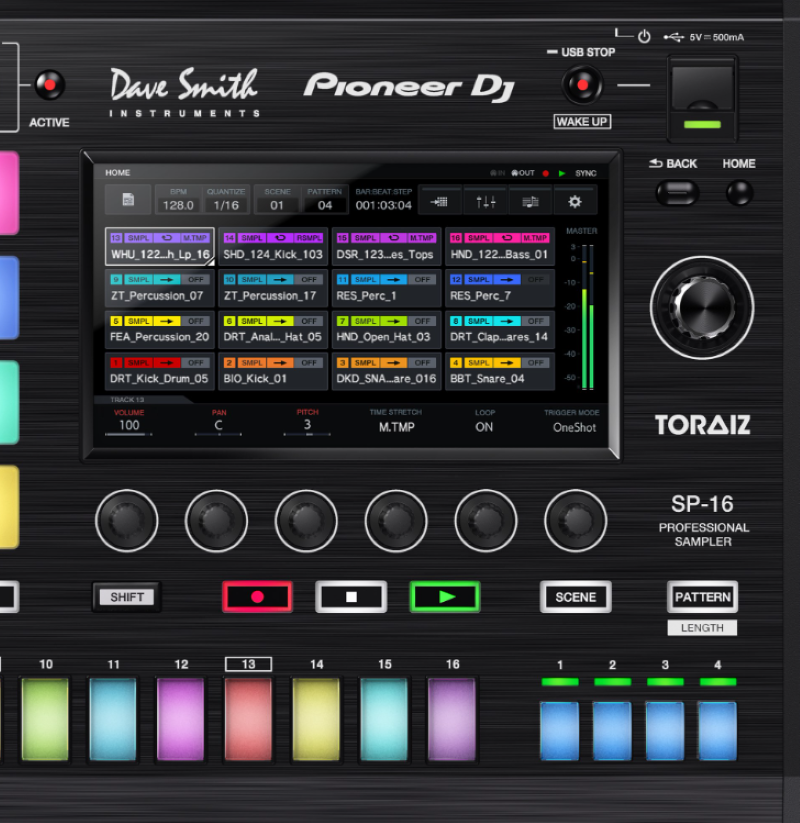The height and width of the screenshot is (823, 800).
Task: Adjust the VOLUME 100 parameter
Action: coord(129,422)
